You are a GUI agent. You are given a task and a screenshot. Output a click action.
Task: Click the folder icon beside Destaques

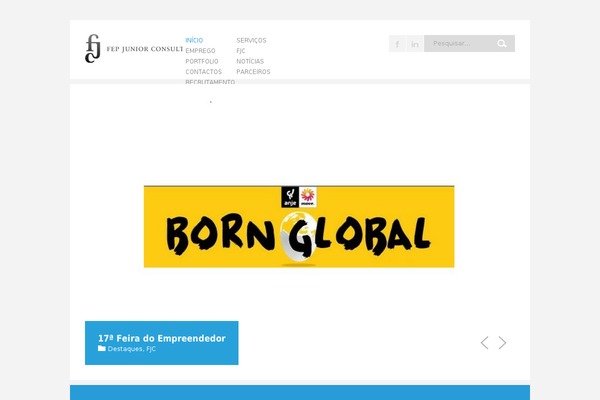tap(101, 348)
